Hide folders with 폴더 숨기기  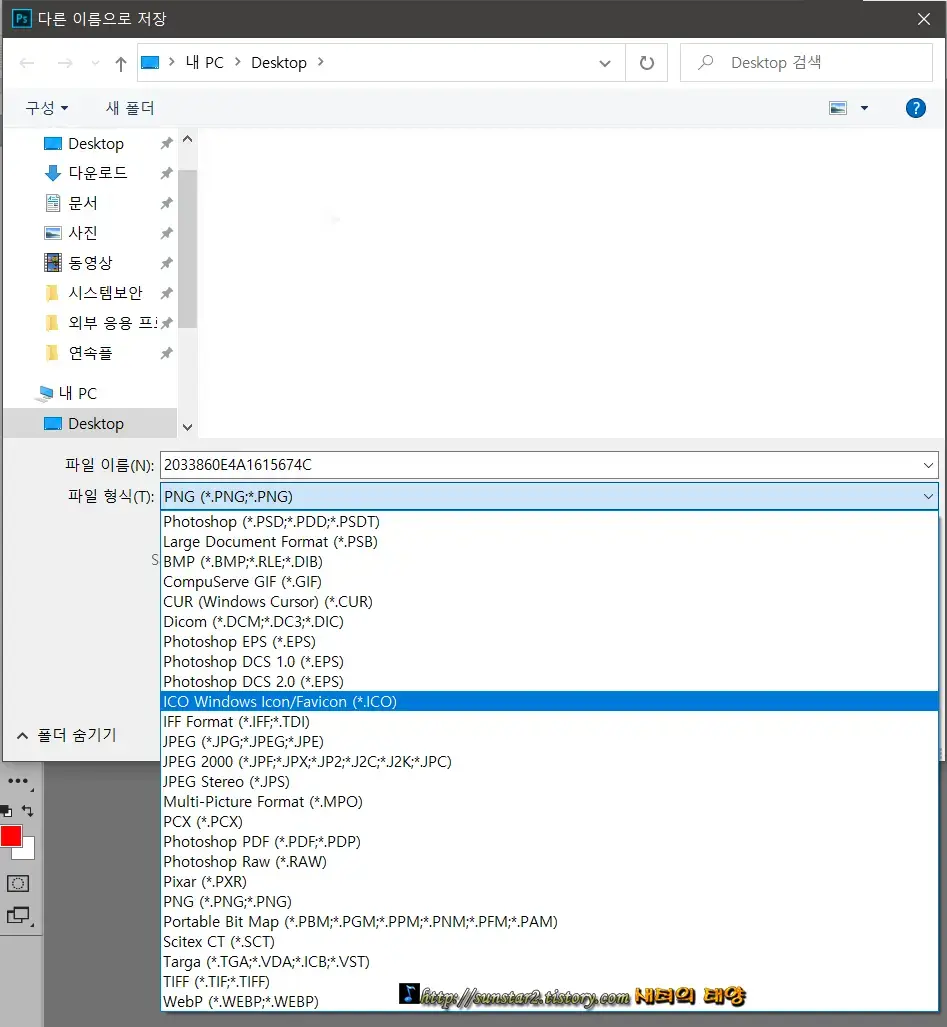click(x=67, y=736)
